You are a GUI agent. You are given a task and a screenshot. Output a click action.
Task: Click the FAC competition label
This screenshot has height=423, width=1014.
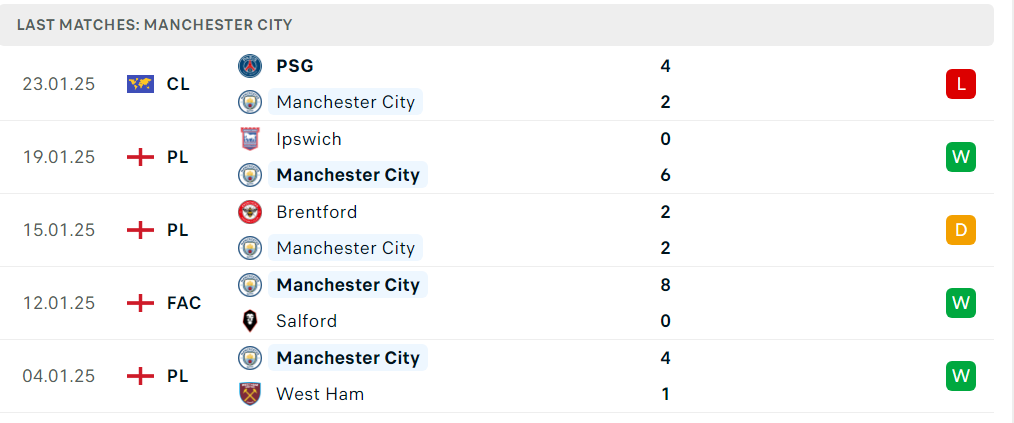click(184, 303)
